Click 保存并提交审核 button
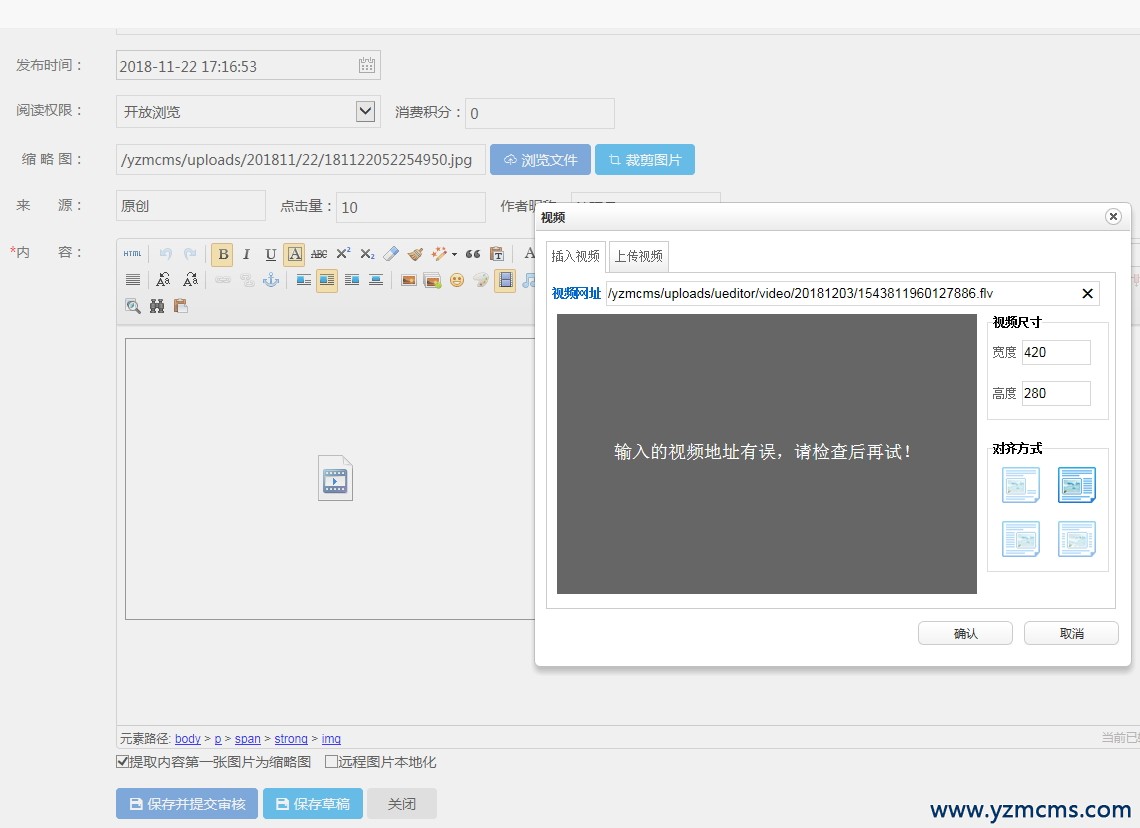This screenshot has width=1140, height=828. point(187,803)
